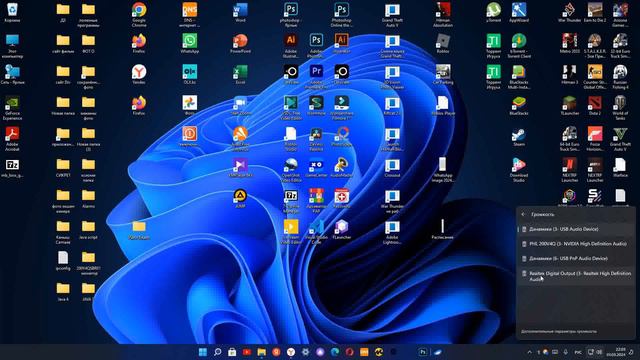Image resolution: width=640 pixels, height=360 pixels.
Task: Open Settings gear in taskbar
Action: [x=305, y=352]
